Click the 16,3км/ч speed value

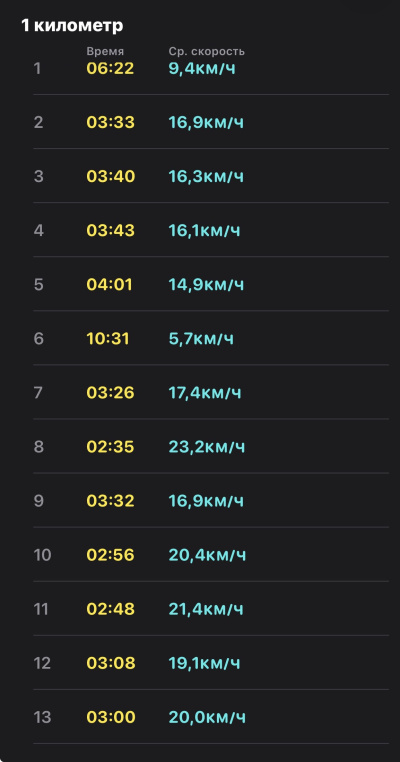point(206,176)
